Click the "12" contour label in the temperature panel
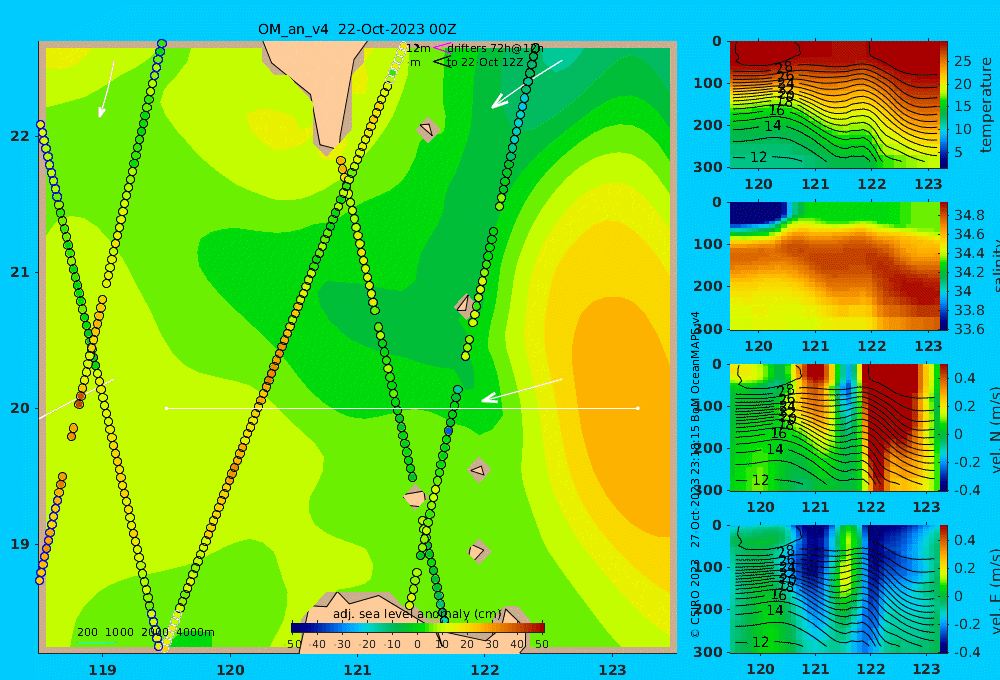This screenshot has height=680, width=1000. coord(758,157)
